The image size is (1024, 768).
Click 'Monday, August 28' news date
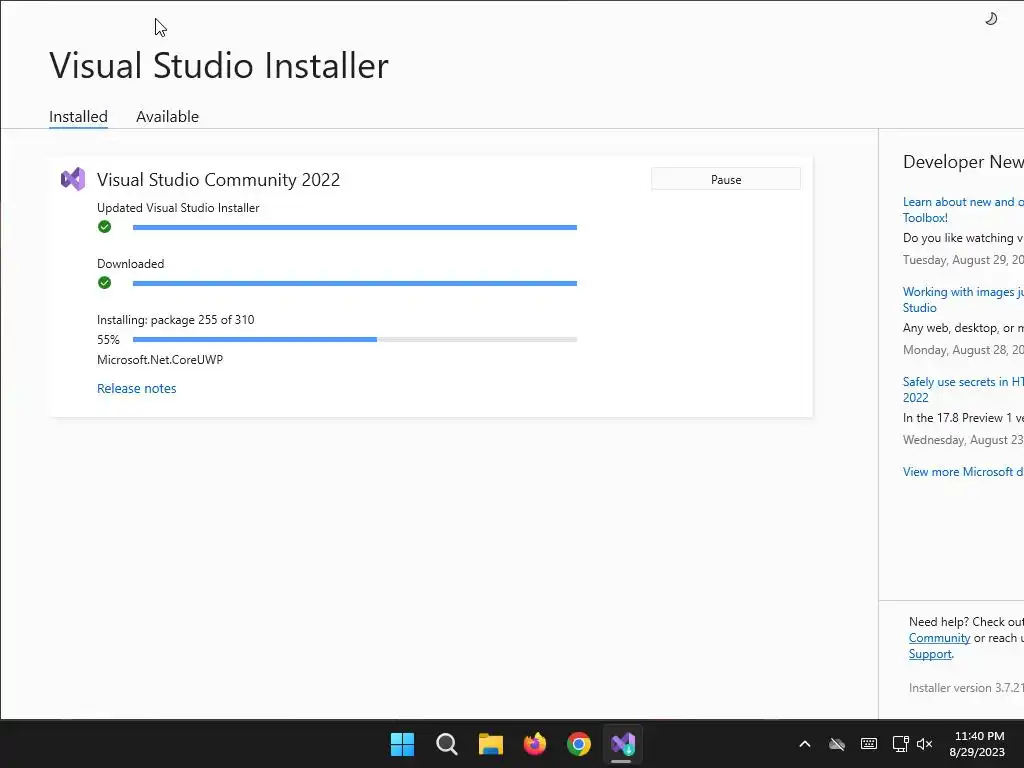963,350
